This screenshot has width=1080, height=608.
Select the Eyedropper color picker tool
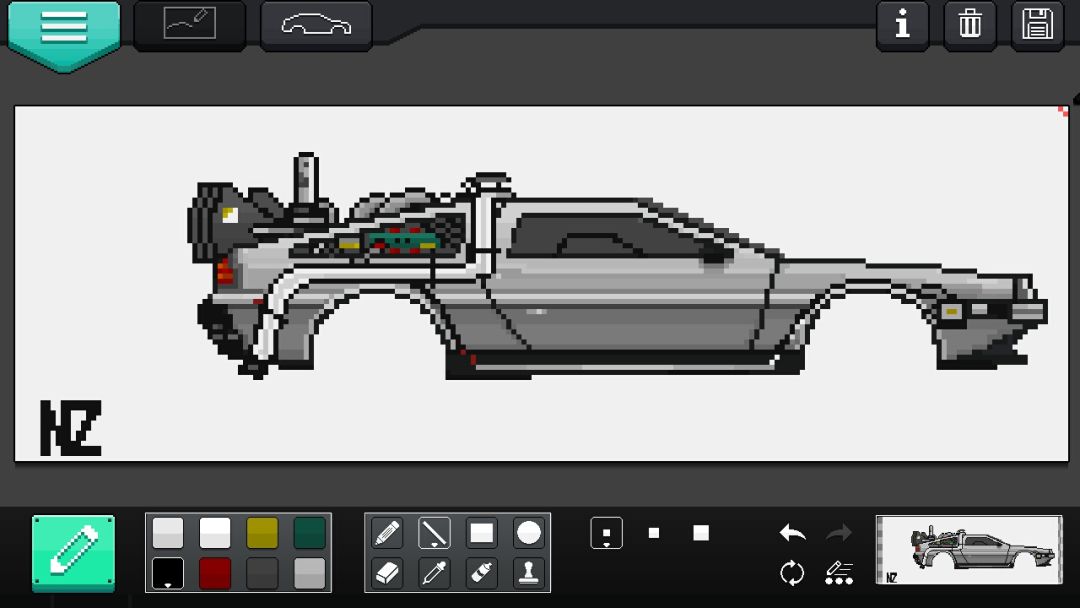pos(434,573)
